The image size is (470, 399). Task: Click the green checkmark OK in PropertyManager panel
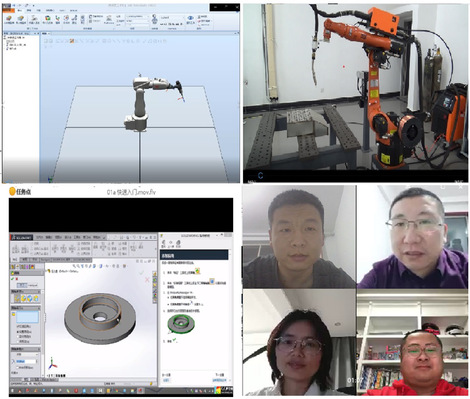(x=12, y=279)
